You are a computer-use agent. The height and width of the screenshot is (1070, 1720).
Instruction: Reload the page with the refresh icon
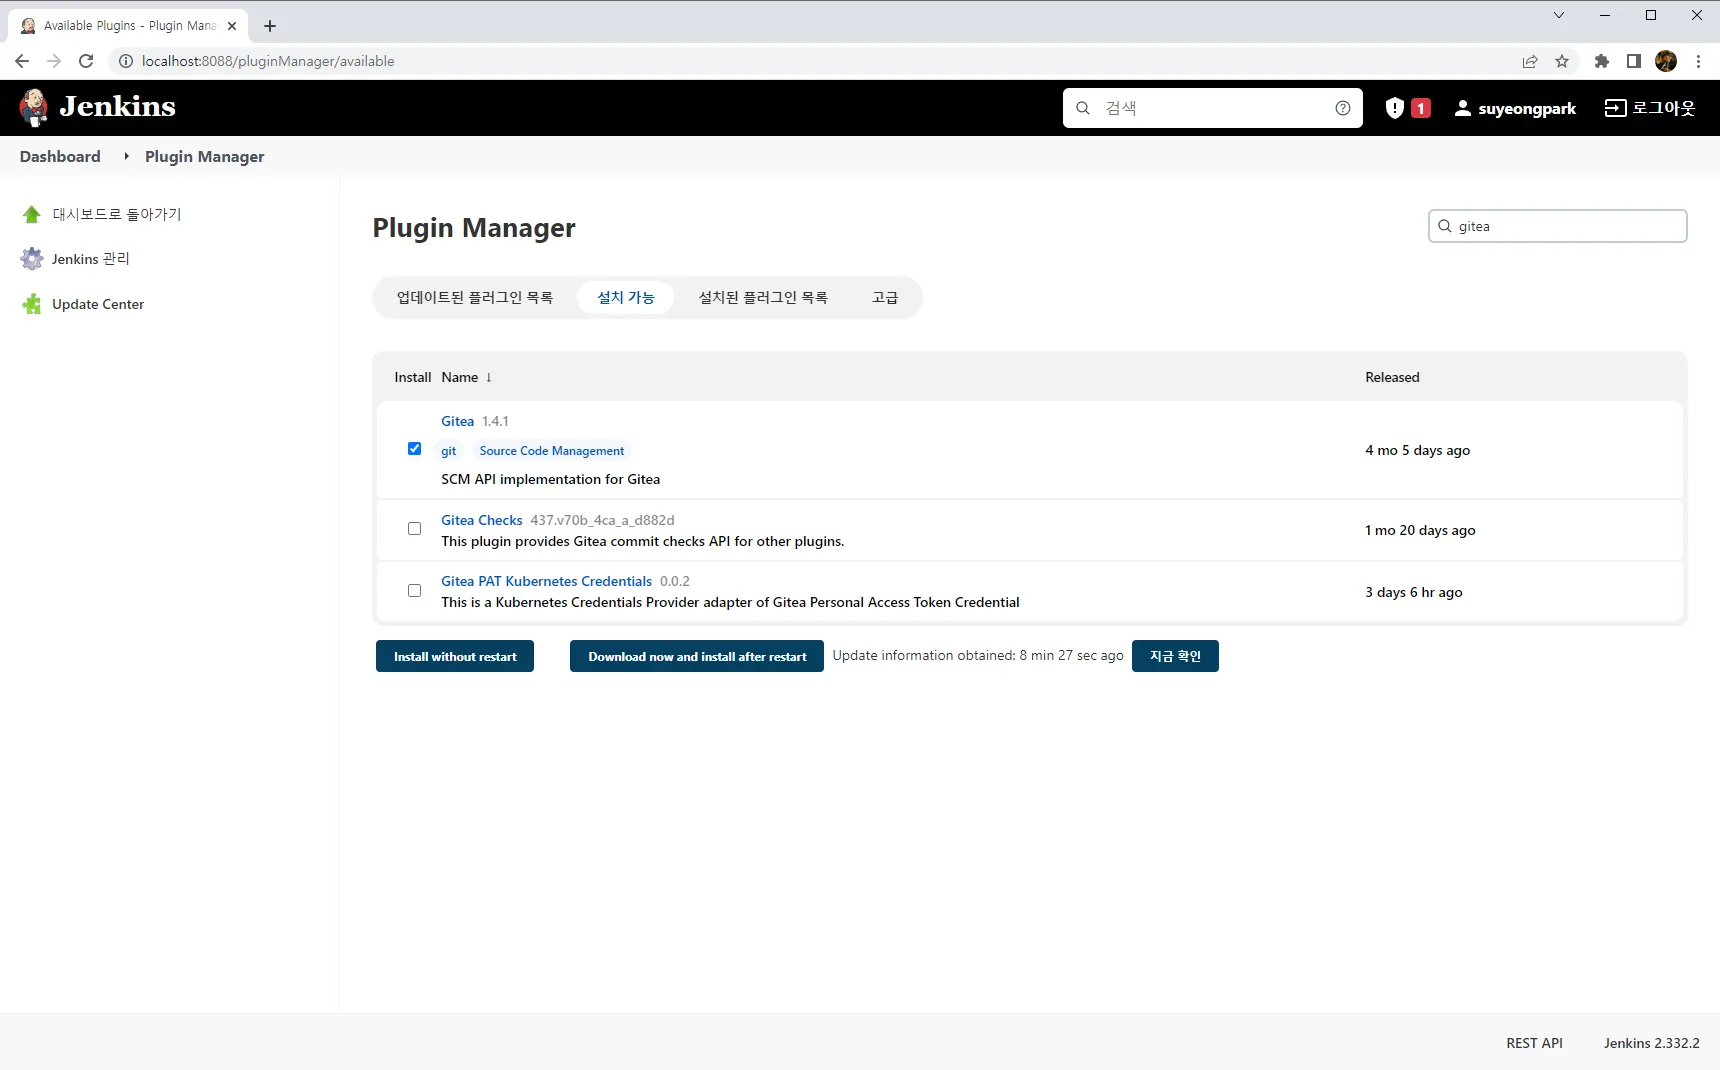coord(86,61)
